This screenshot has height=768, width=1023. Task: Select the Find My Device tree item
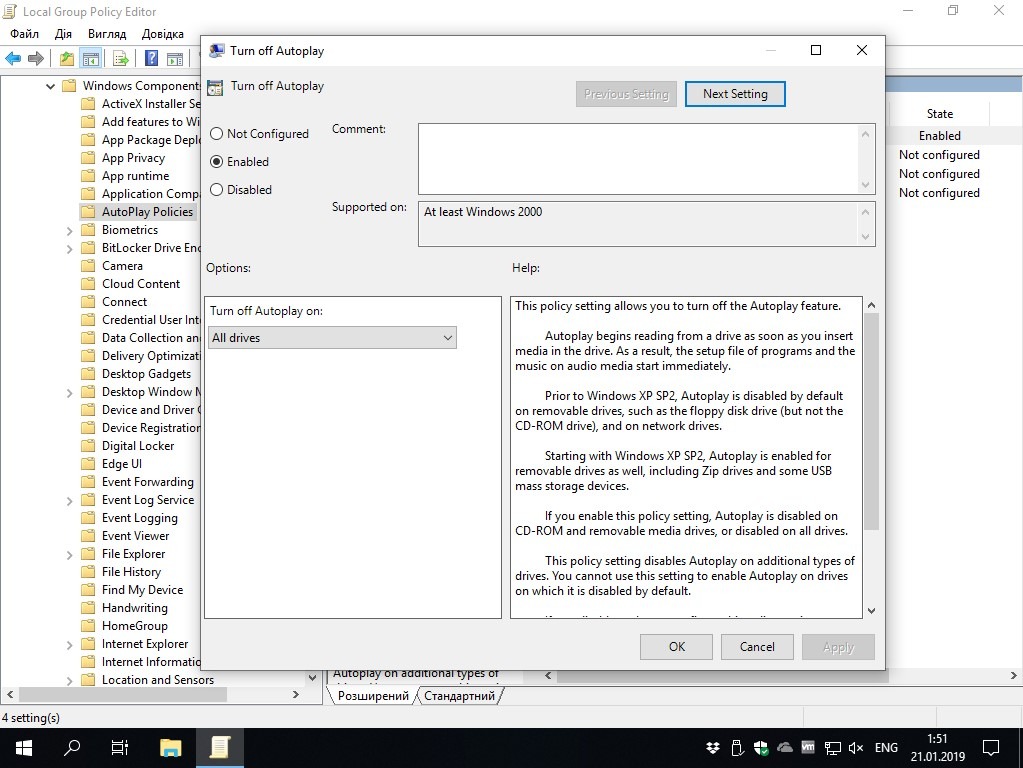pos(142,591)
